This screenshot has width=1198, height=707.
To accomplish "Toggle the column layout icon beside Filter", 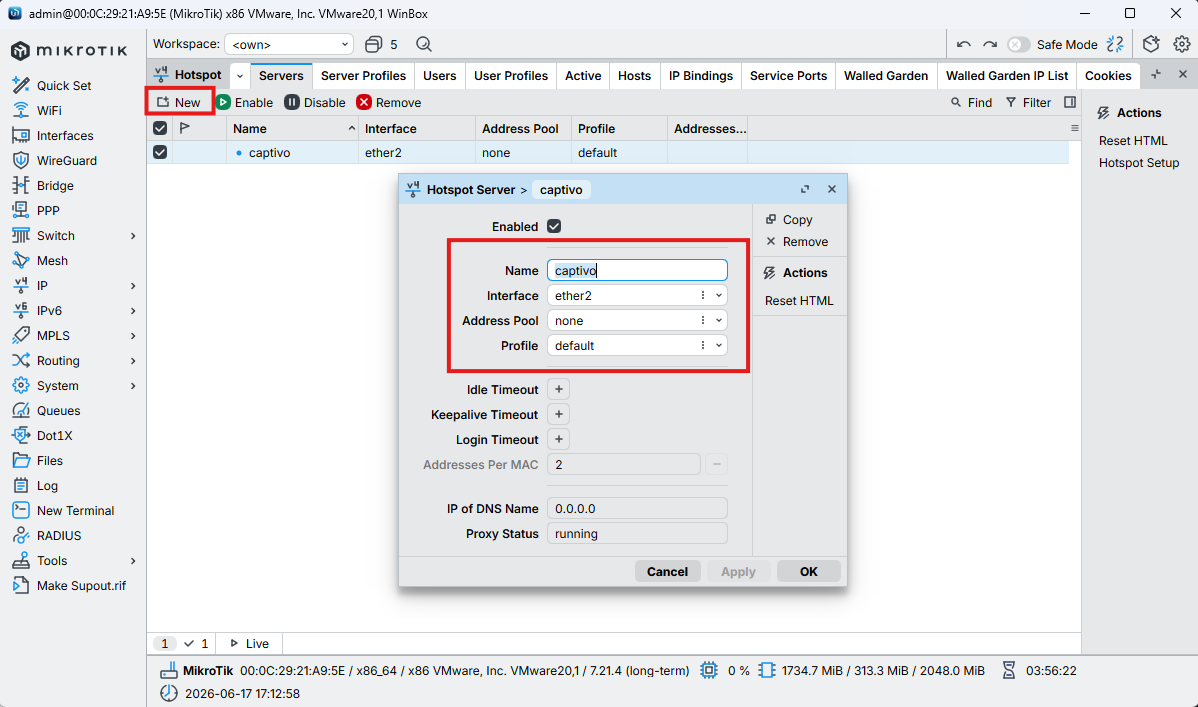I will (1070, 102).
